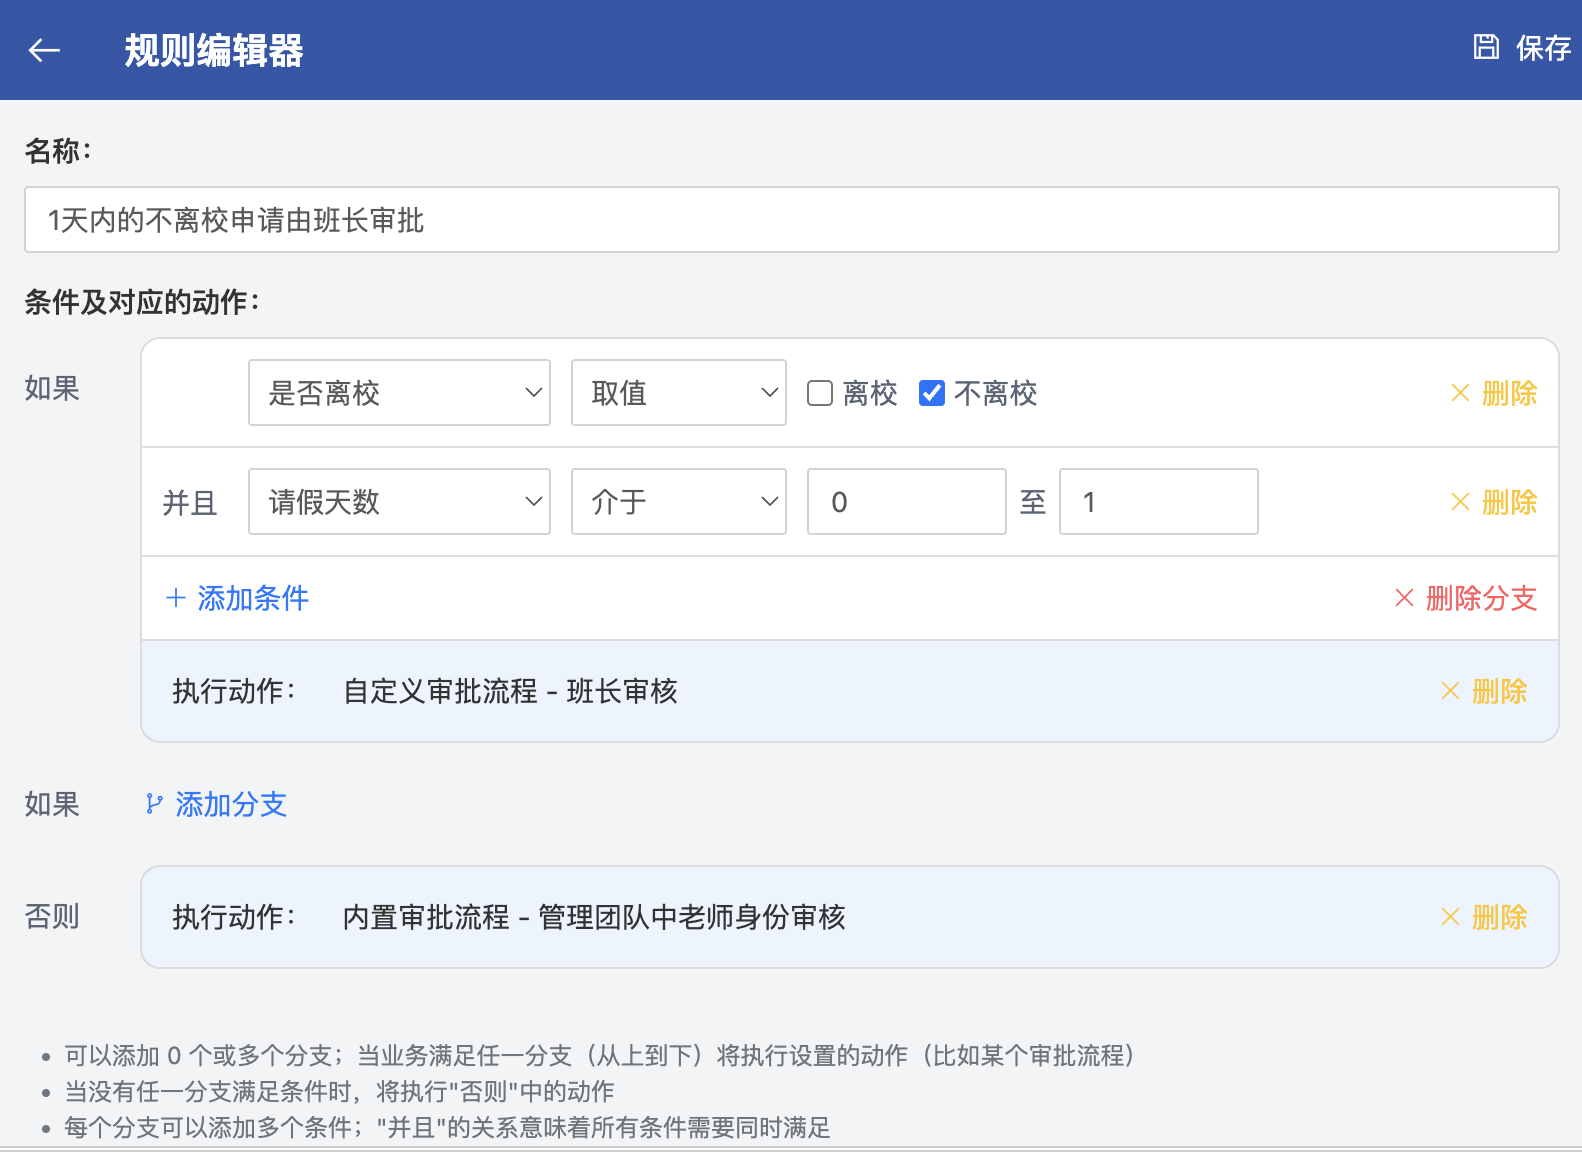Image resolution: width=1582 pixels, height=1152 pixels.
Task: Click the rule name input field
Action: (791, 220)
